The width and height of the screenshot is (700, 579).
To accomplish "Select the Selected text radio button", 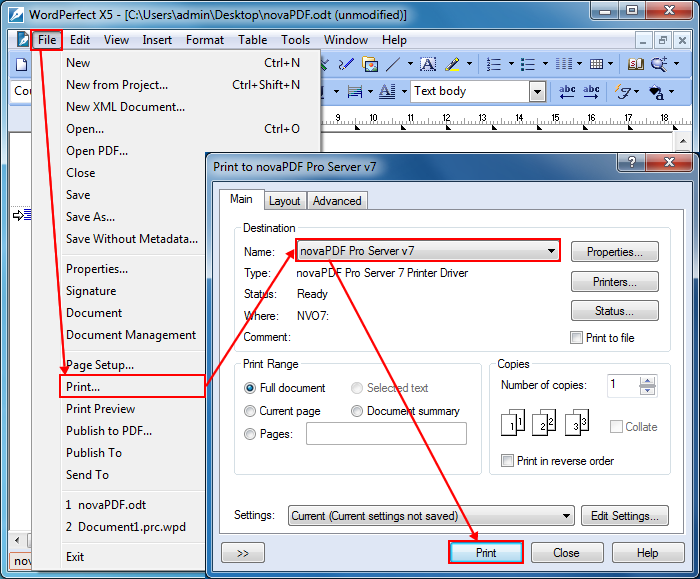I will click(x=357, y=387).
